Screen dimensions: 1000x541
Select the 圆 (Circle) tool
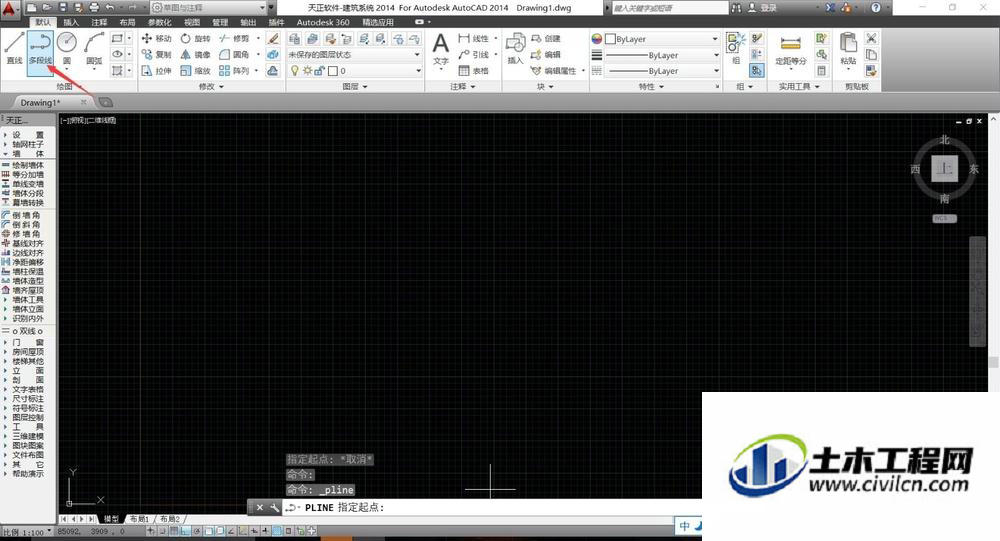(x=67, y=48)
